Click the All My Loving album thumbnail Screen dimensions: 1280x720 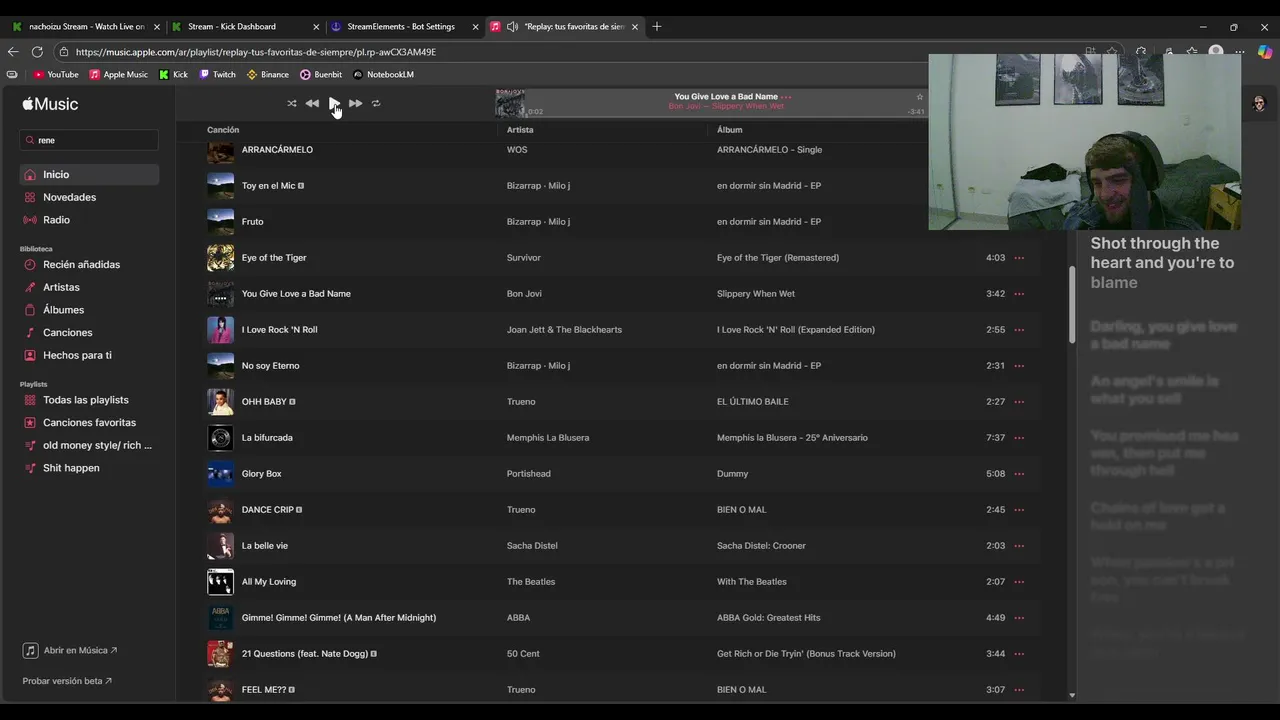(x=220, y=582)
